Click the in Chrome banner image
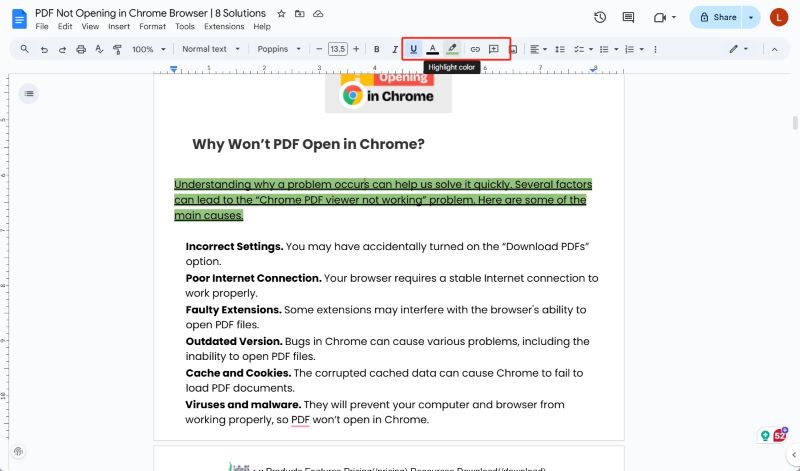Screen dimensions: 800x471 pos(388,92)
